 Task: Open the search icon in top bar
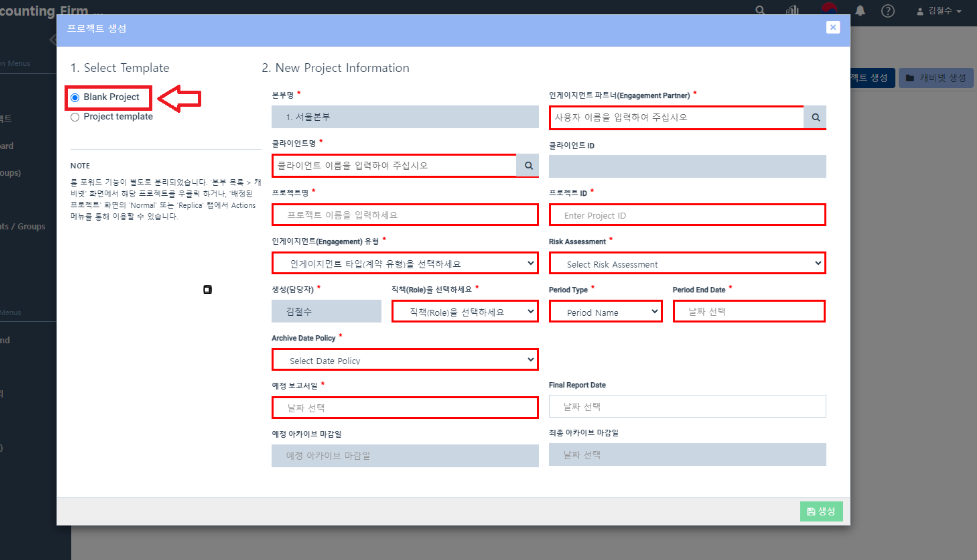click(x=760, y=11)
